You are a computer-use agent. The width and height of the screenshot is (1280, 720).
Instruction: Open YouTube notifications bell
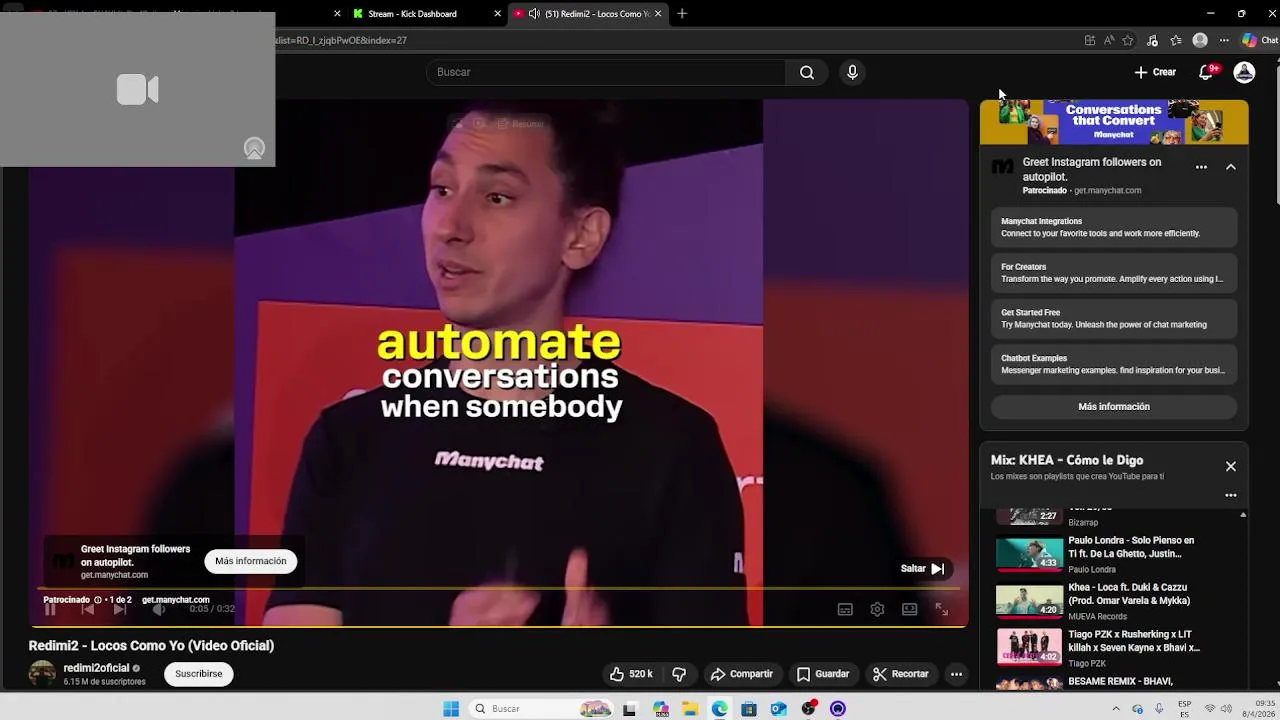pyautogui.click(x=1207, y=72)
